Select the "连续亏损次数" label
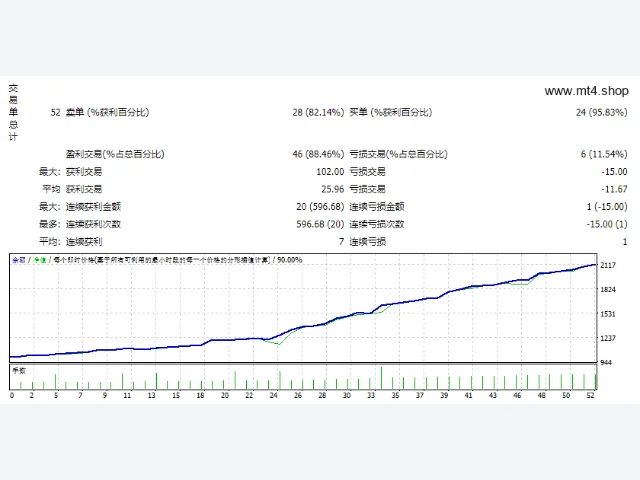 377,224
